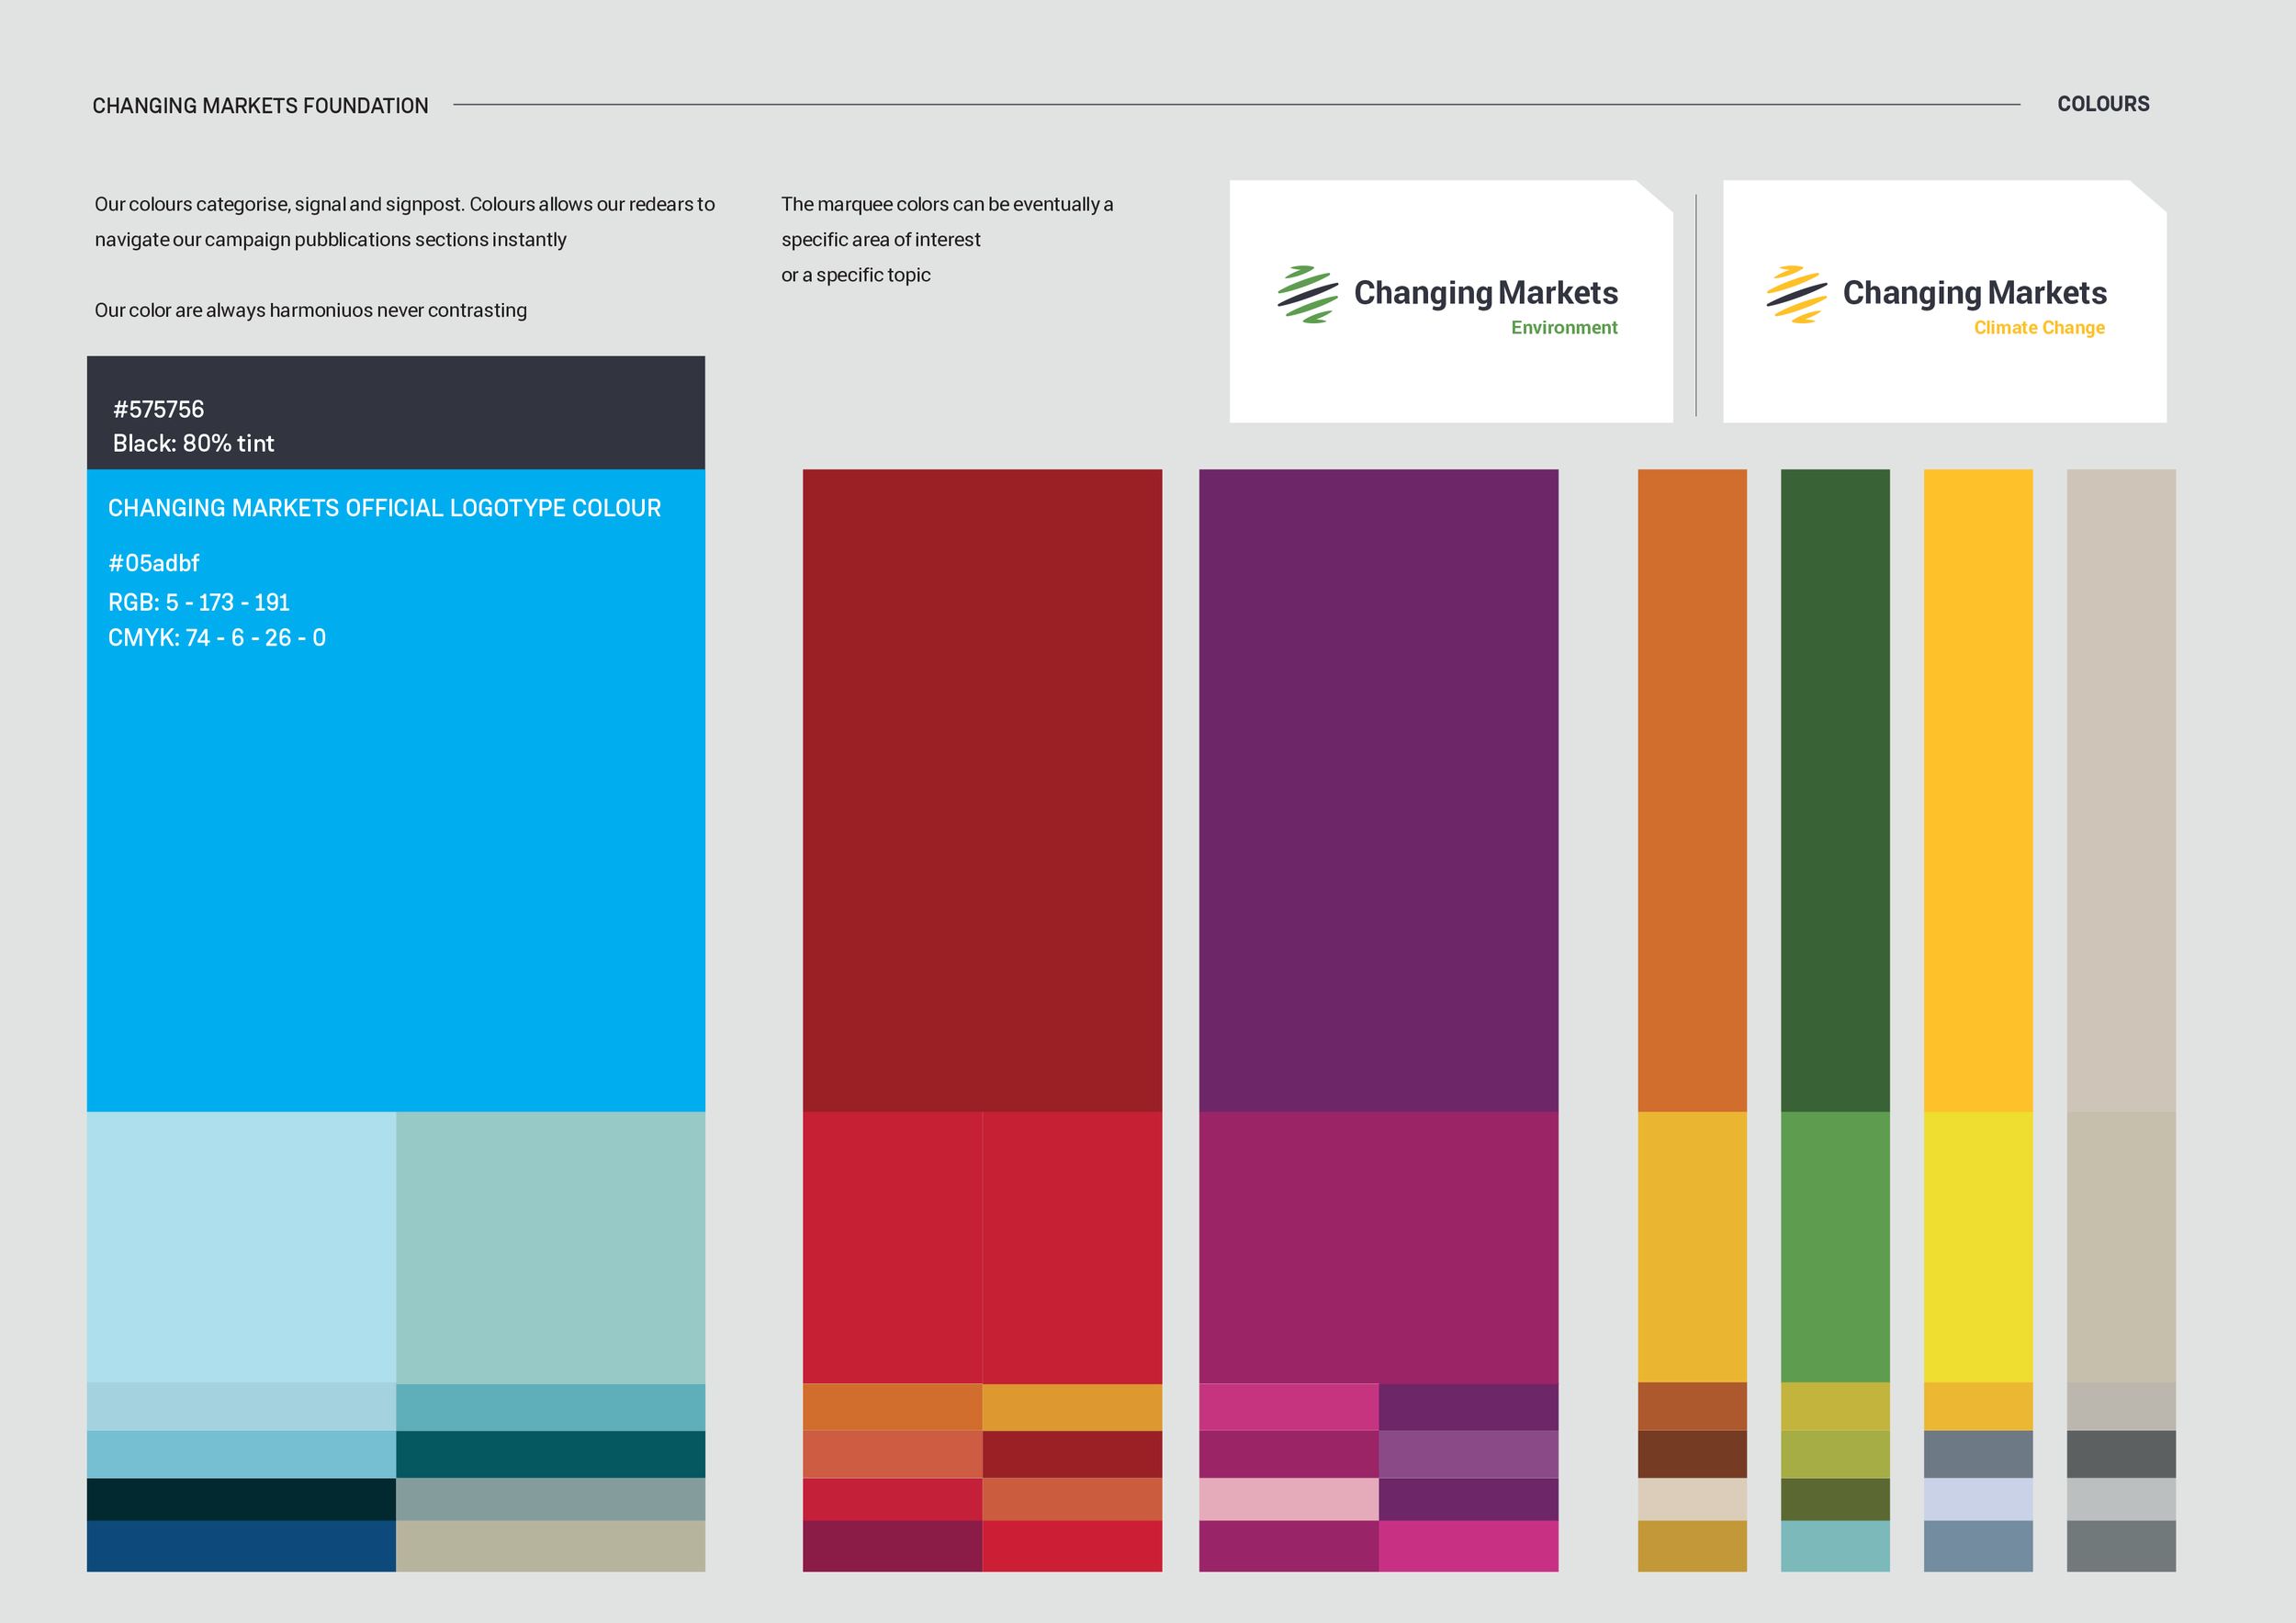Click the yellow Climate Change subtitle text
This screenshot has width=2296, height=1623.
[x=2038, y=328]
